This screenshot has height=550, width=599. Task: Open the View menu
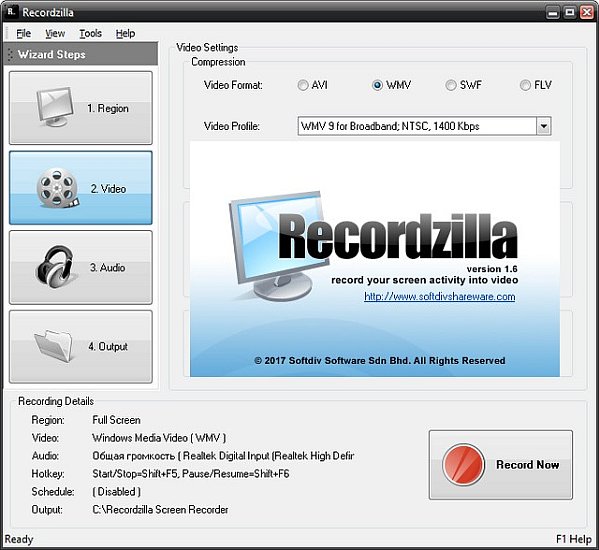pyautogui.click(x=55, y=34)
